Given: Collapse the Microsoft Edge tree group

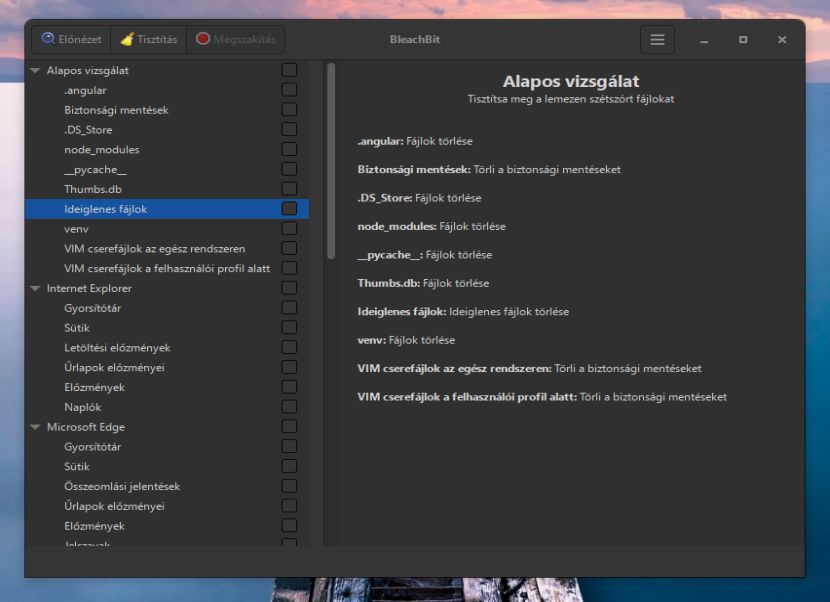Looking at the screenshot, I should 35,427.
